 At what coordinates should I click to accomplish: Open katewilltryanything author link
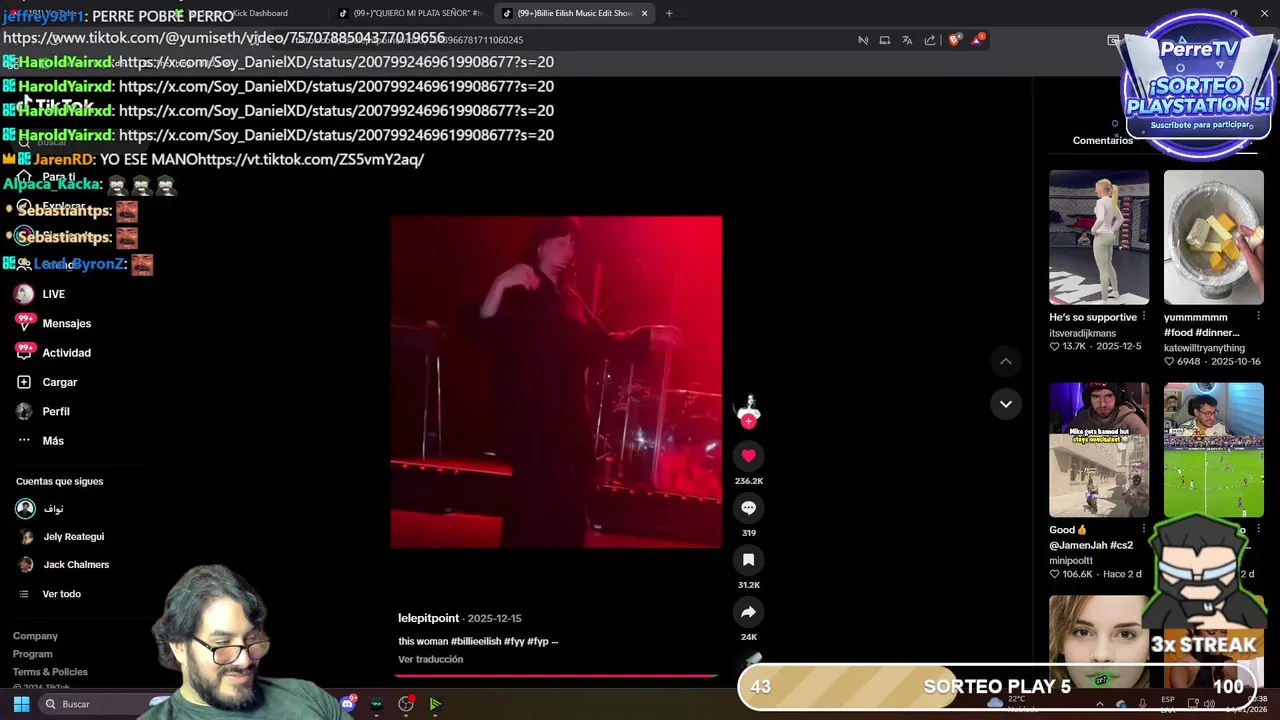(1204, 348)
